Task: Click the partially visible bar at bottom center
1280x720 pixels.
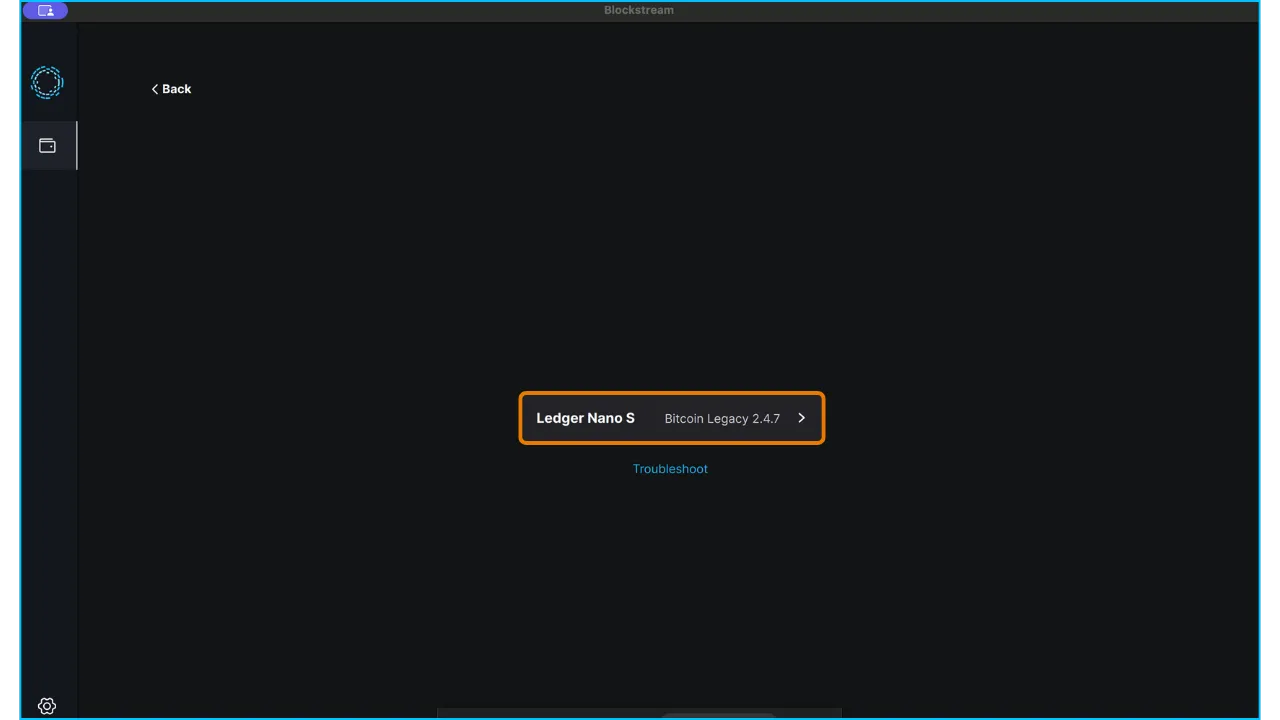Action: point(639,714)
